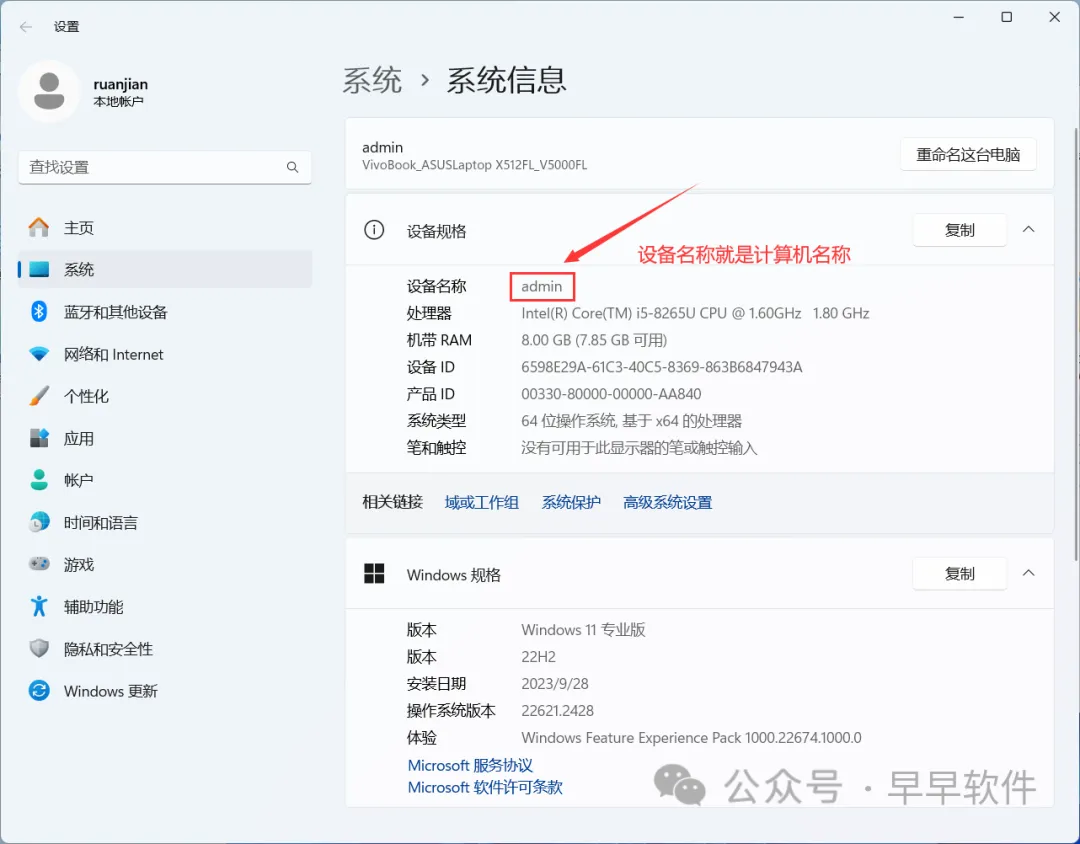Click the back arrow in Settings title bar
This screenshot has width=1080, height=844.
tap(26, 27)
